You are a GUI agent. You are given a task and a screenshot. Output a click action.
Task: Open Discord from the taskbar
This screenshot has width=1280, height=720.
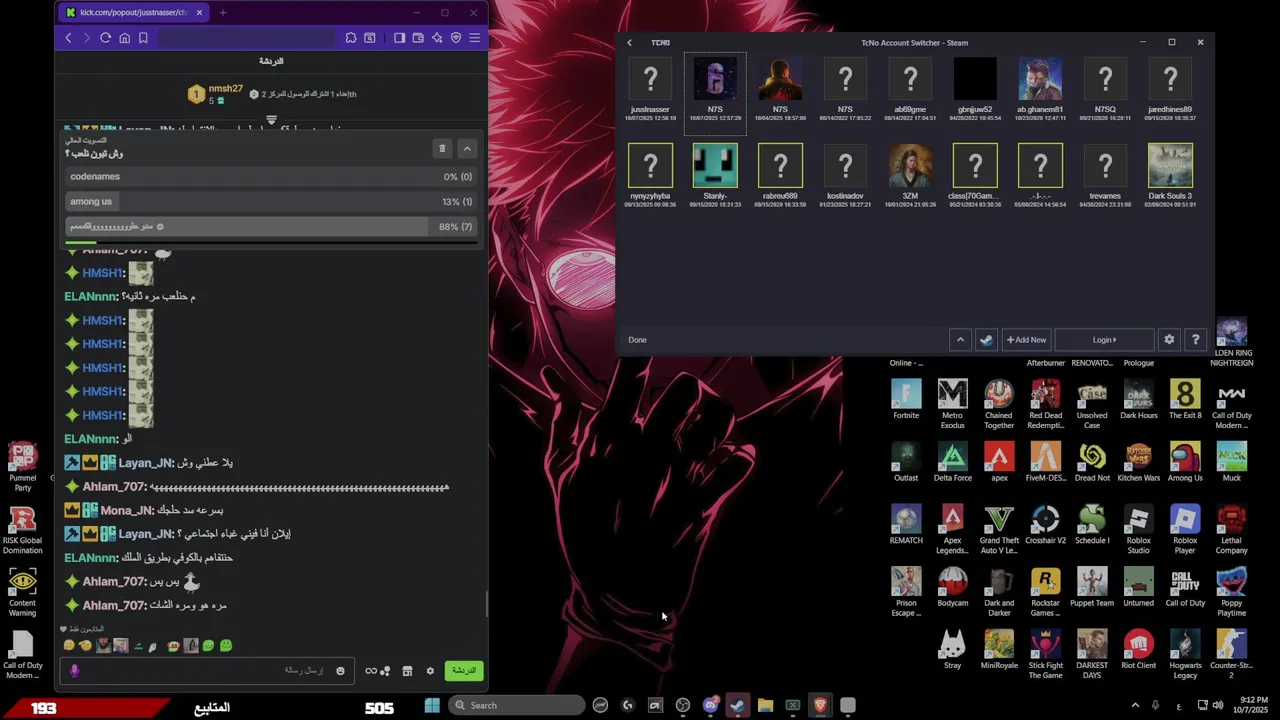point(710,706)
